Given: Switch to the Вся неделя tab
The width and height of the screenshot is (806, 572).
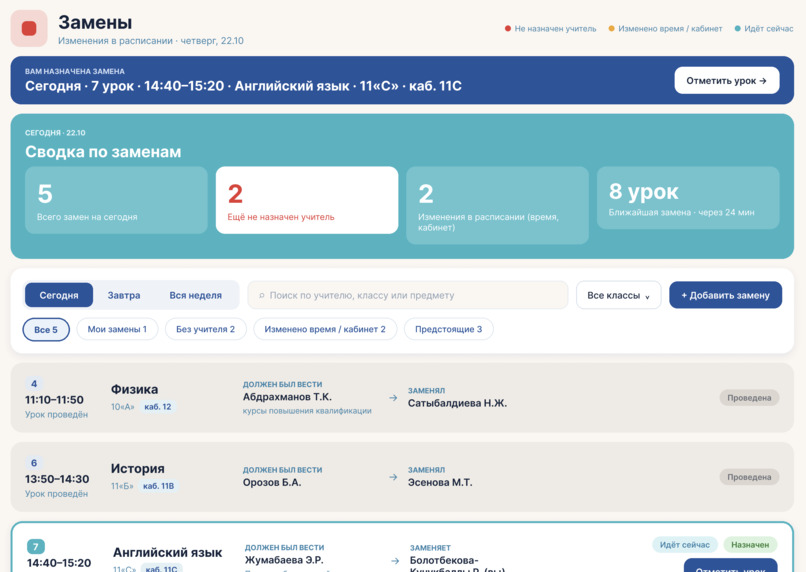Looking at the screenshot, I should click(196, 295).
